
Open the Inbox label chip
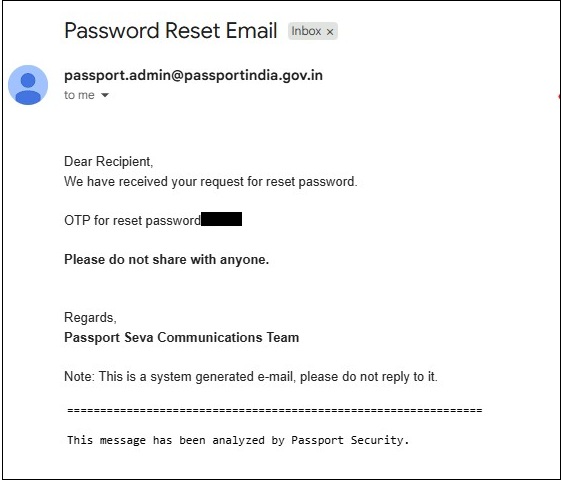point(306,31)
